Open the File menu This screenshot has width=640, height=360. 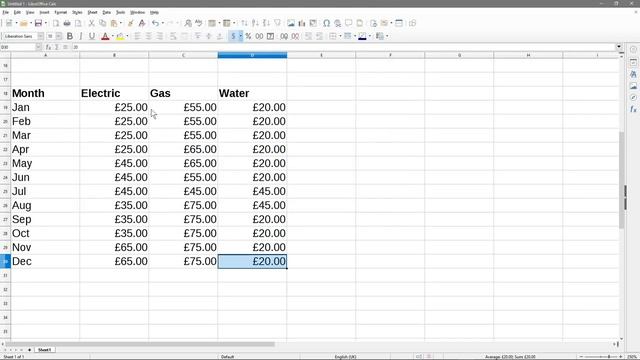(5, 13)
